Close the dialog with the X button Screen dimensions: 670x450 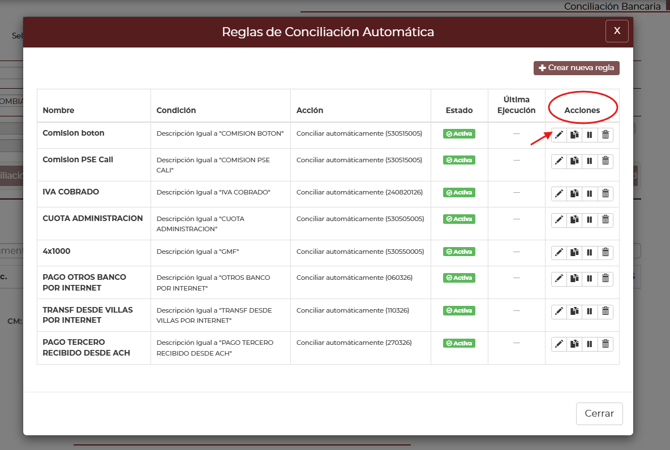coord(617,31)
